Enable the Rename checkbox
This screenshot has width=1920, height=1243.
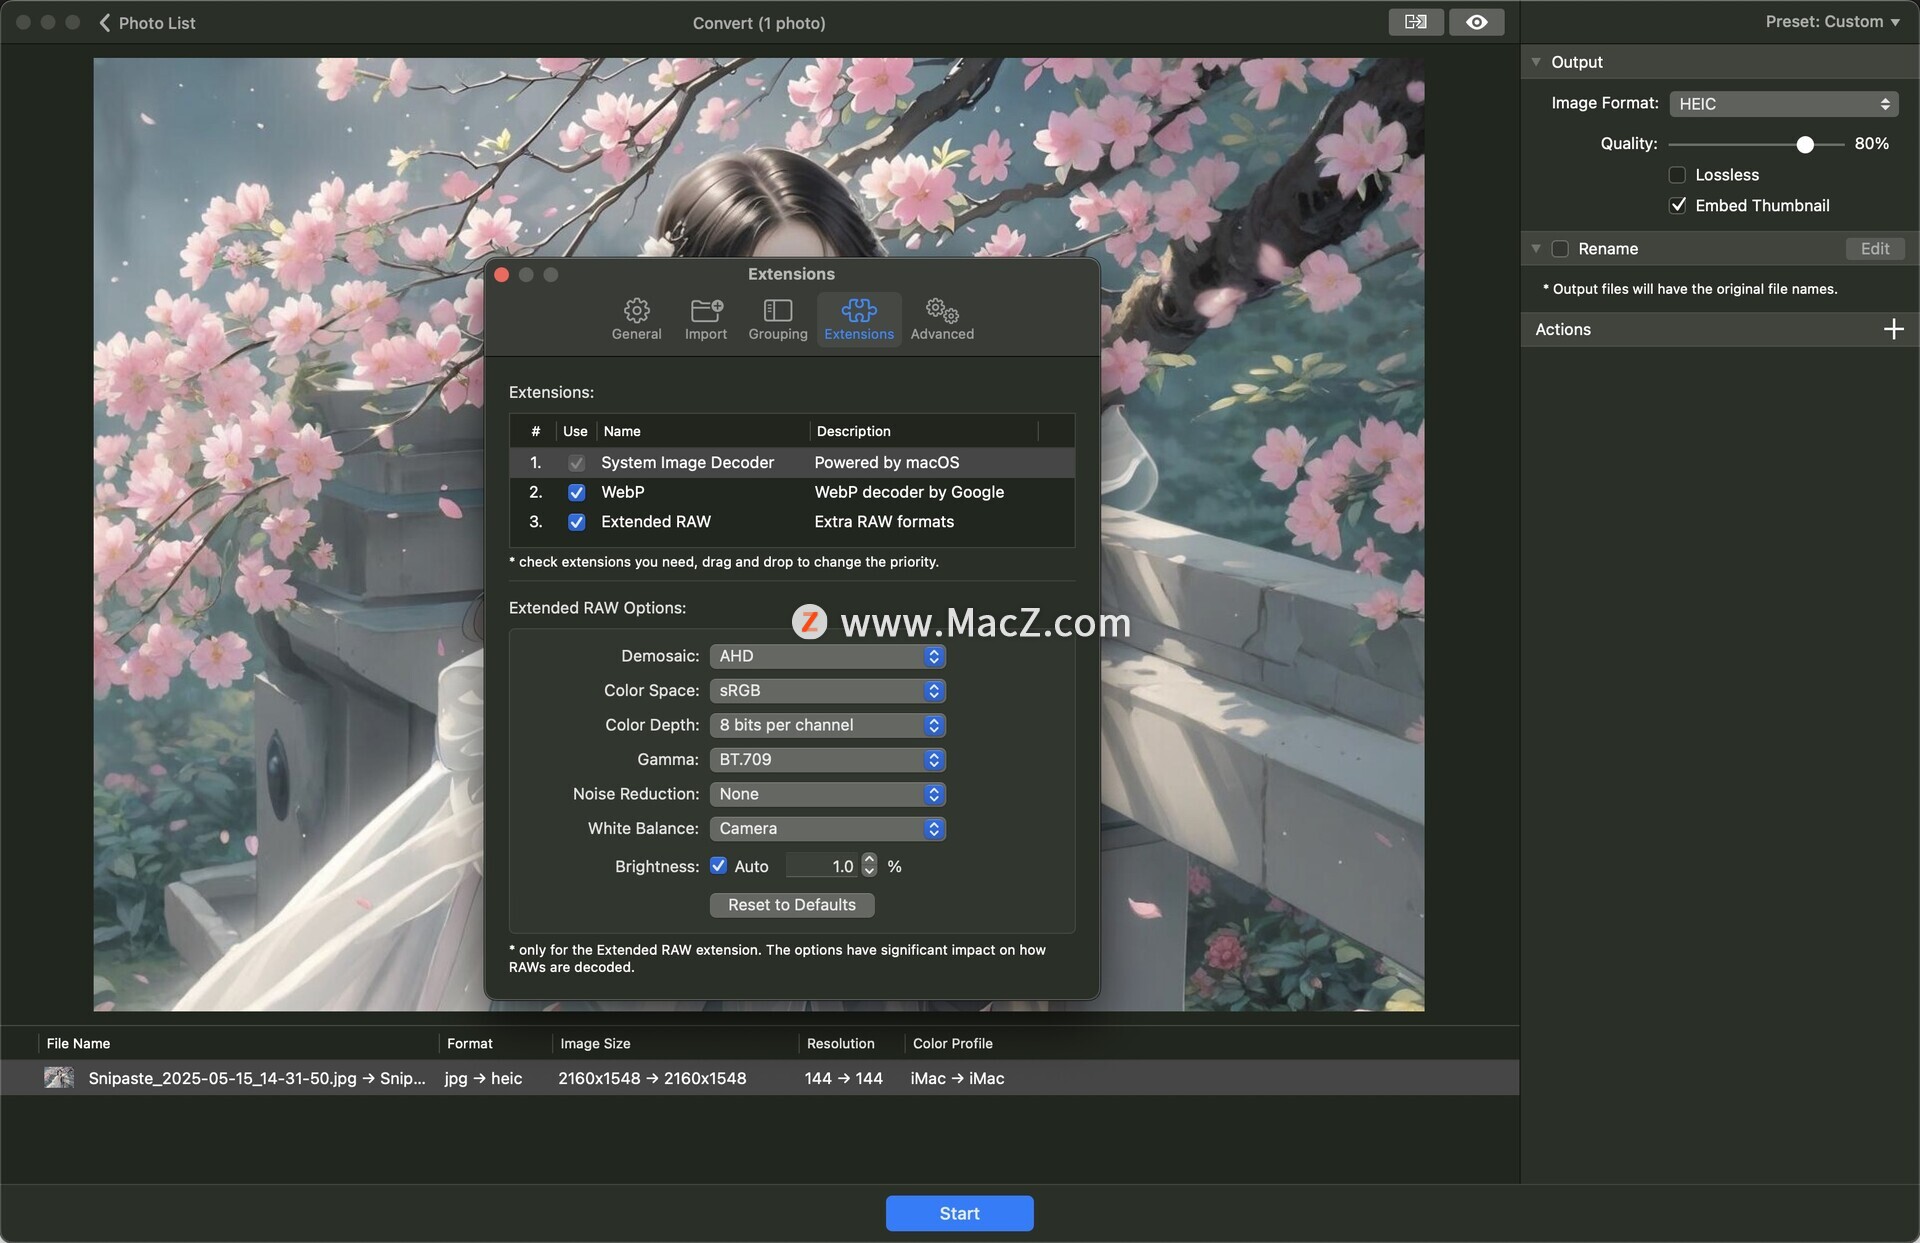pyautogui.click(x=1560, y=249)
